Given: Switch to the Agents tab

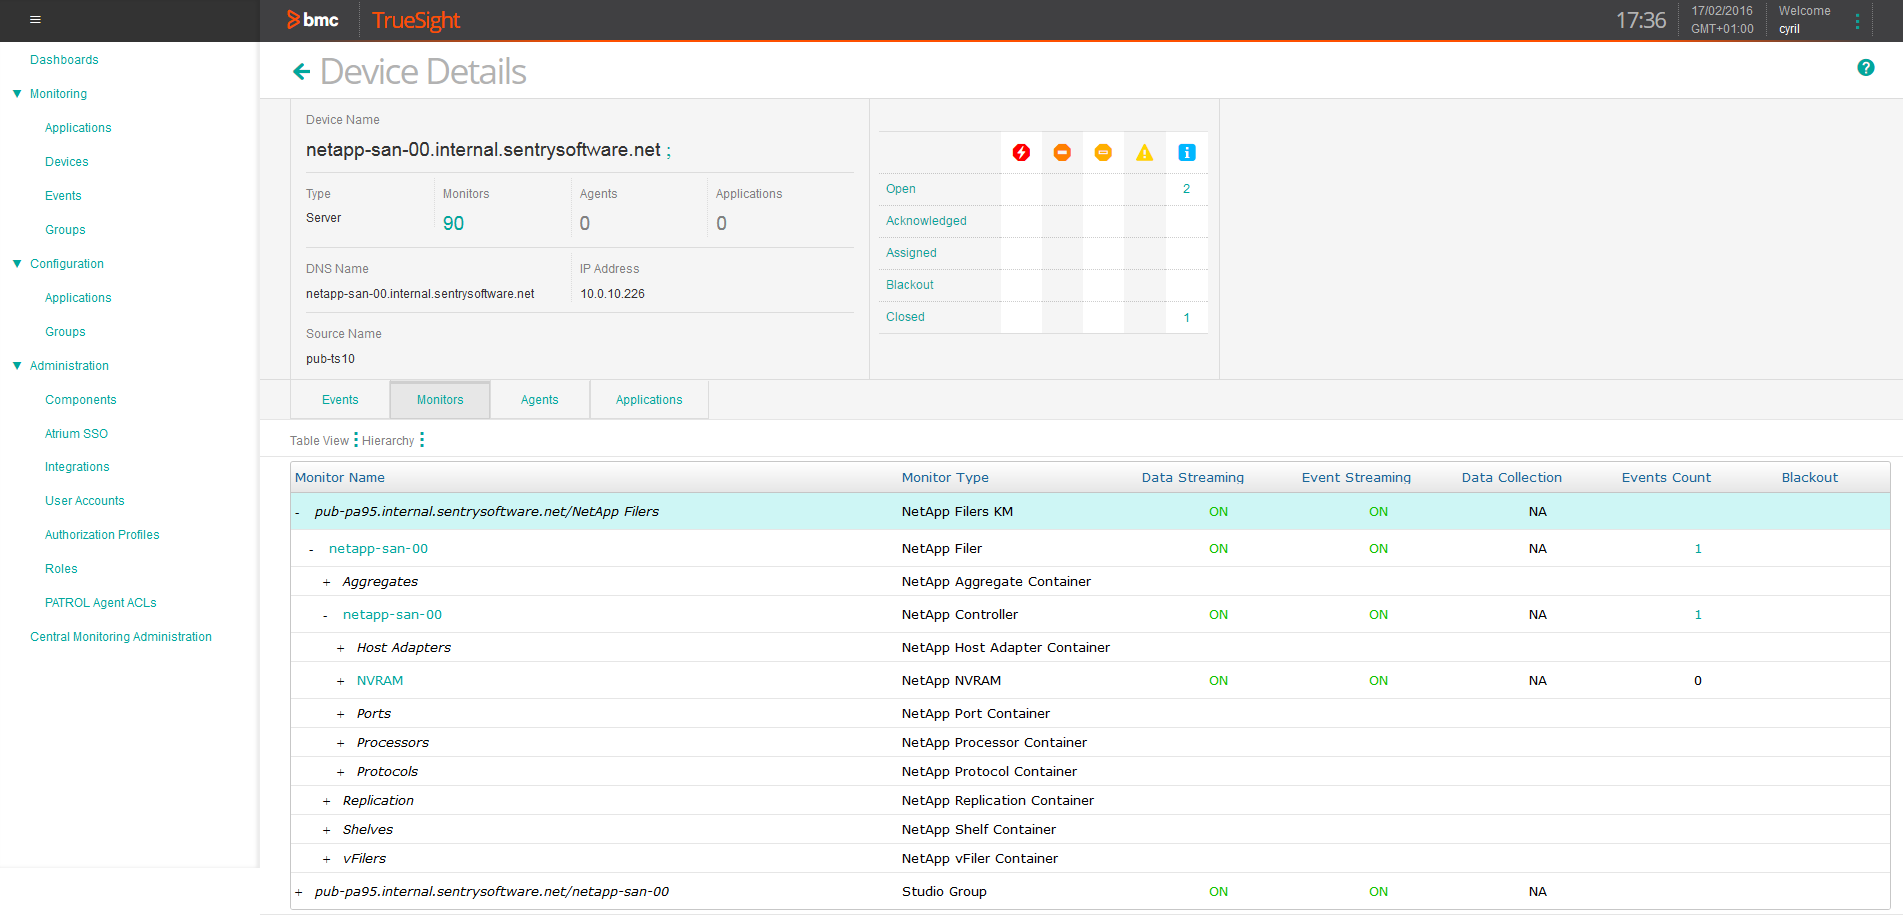Looking at the screenshot, I should coord(540,400).
